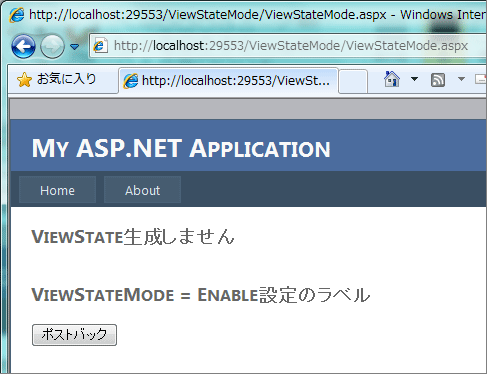Click the IE icon on the tab
The width and height of the screenshot is (487, 374).
pyautogui.click(x=130, y=81)
